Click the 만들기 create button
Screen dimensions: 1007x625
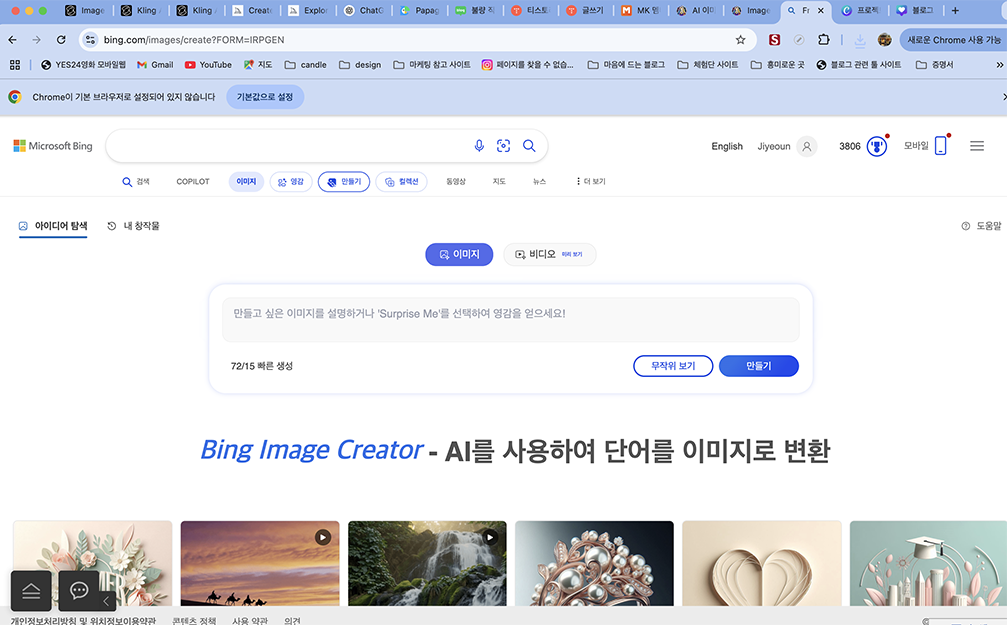[758, 365]
